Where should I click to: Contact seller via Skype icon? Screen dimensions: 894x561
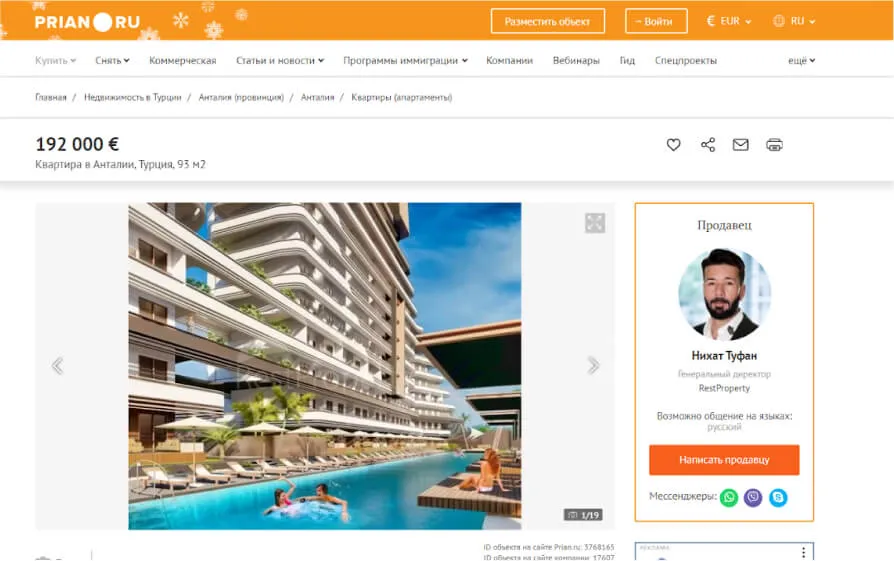pos(778,497)
